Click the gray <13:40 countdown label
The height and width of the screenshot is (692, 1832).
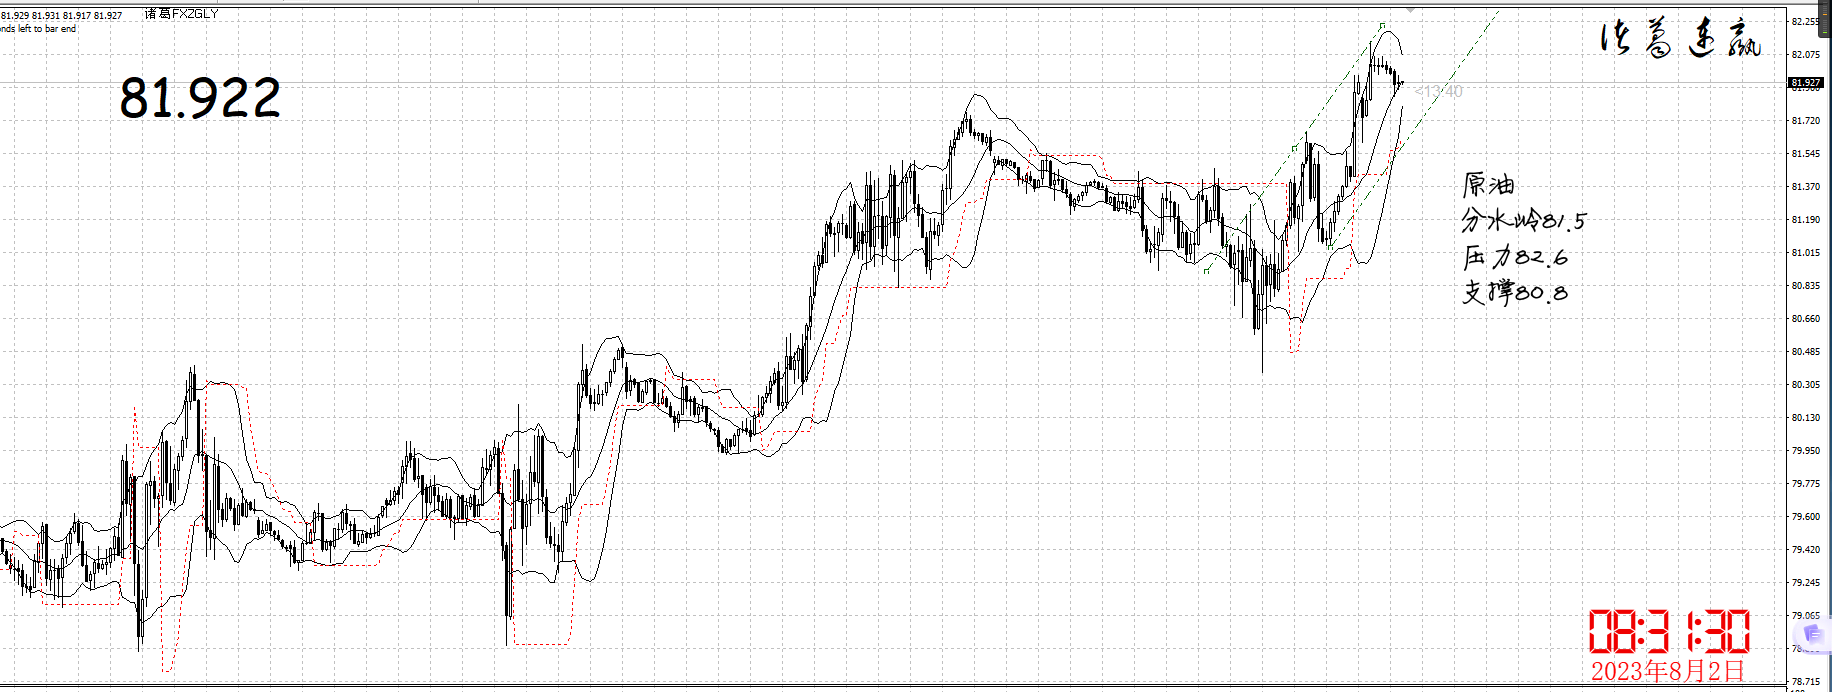[x=1439, y=92]
